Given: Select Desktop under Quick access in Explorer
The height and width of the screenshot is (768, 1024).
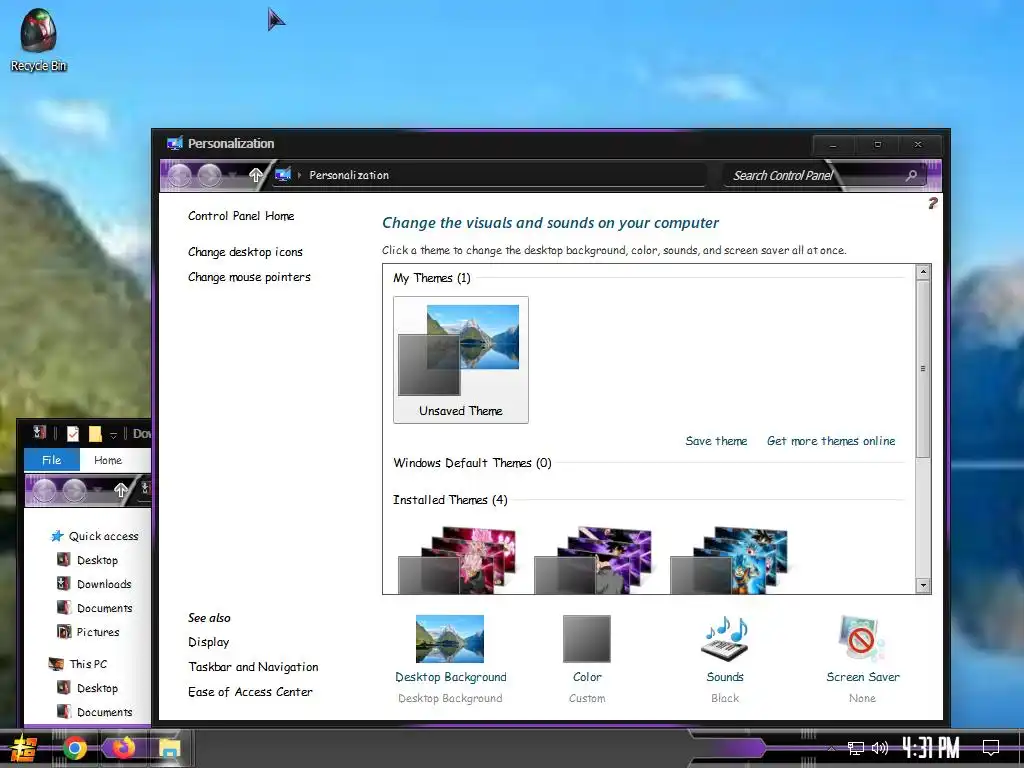Looking at the screenshot, I should tap(97, 560).
